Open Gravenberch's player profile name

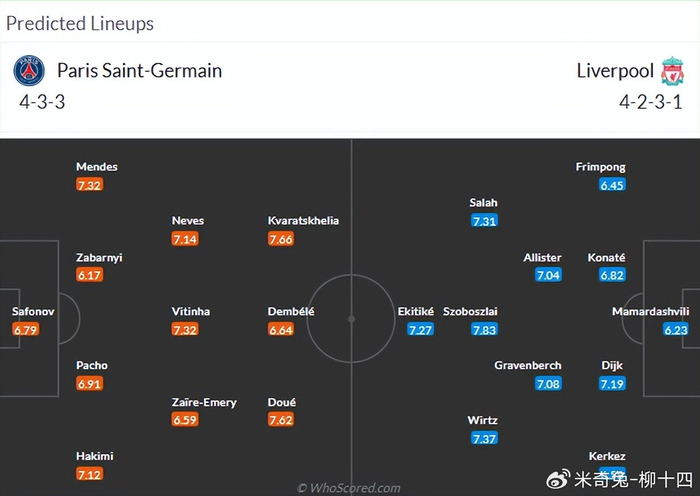pos(527,366)
